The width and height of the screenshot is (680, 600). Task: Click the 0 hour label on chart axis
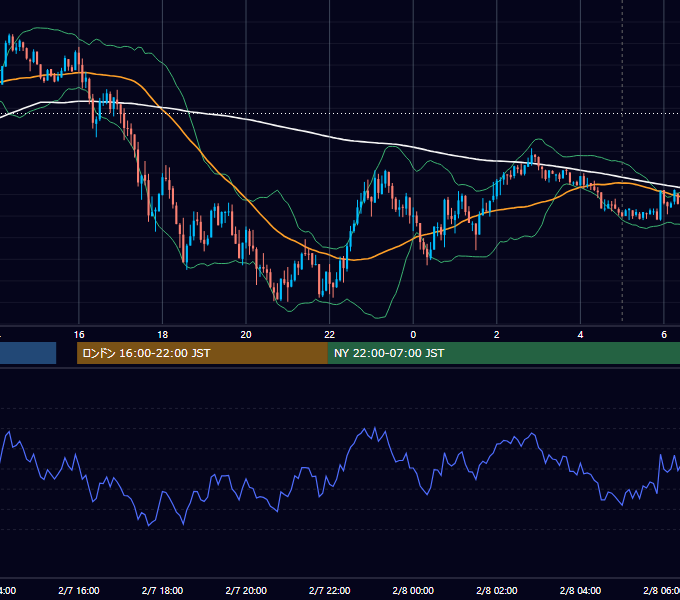413,335
